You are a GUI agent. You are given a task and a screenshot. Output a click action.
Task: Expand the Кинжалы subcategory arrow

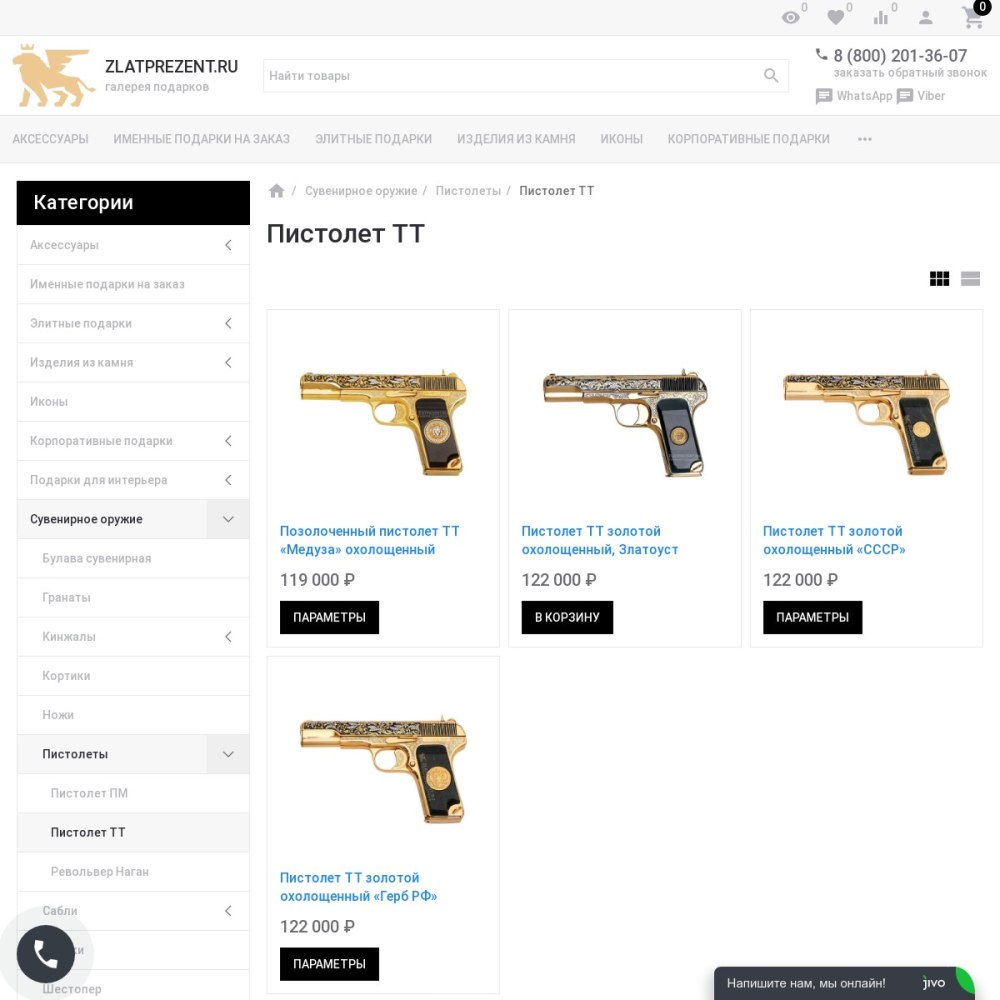[x=228, y=636]
